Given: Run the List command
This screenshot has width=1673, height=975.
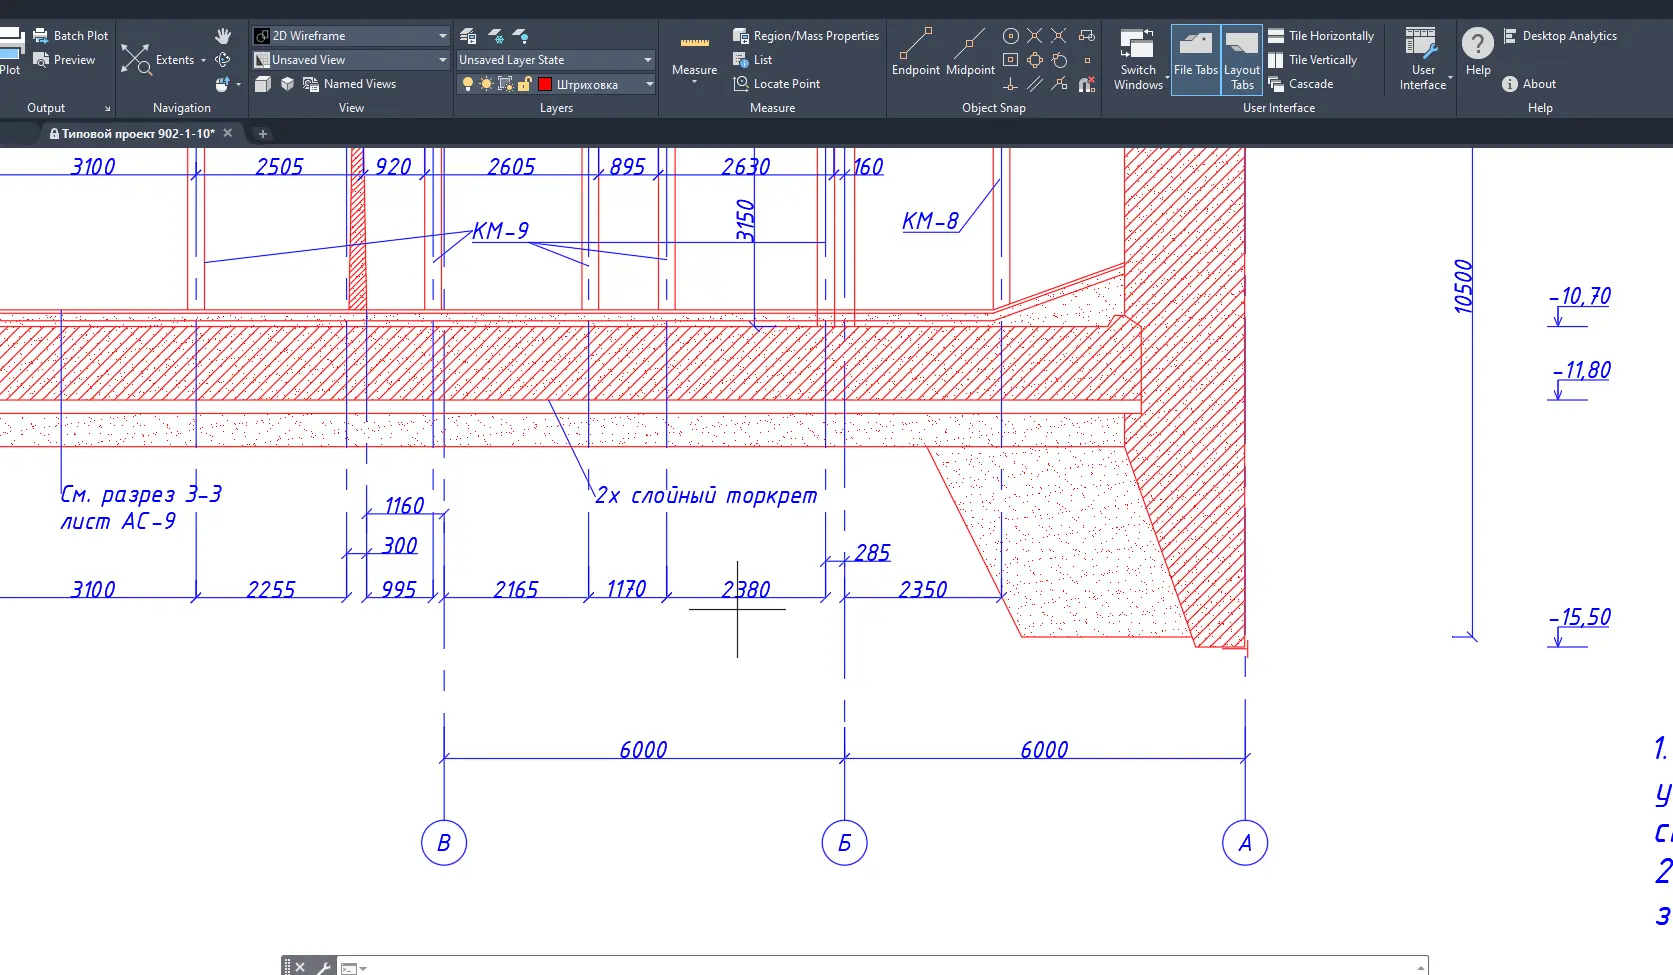Looking at the screenshot, I should click(x=753, y=60).
